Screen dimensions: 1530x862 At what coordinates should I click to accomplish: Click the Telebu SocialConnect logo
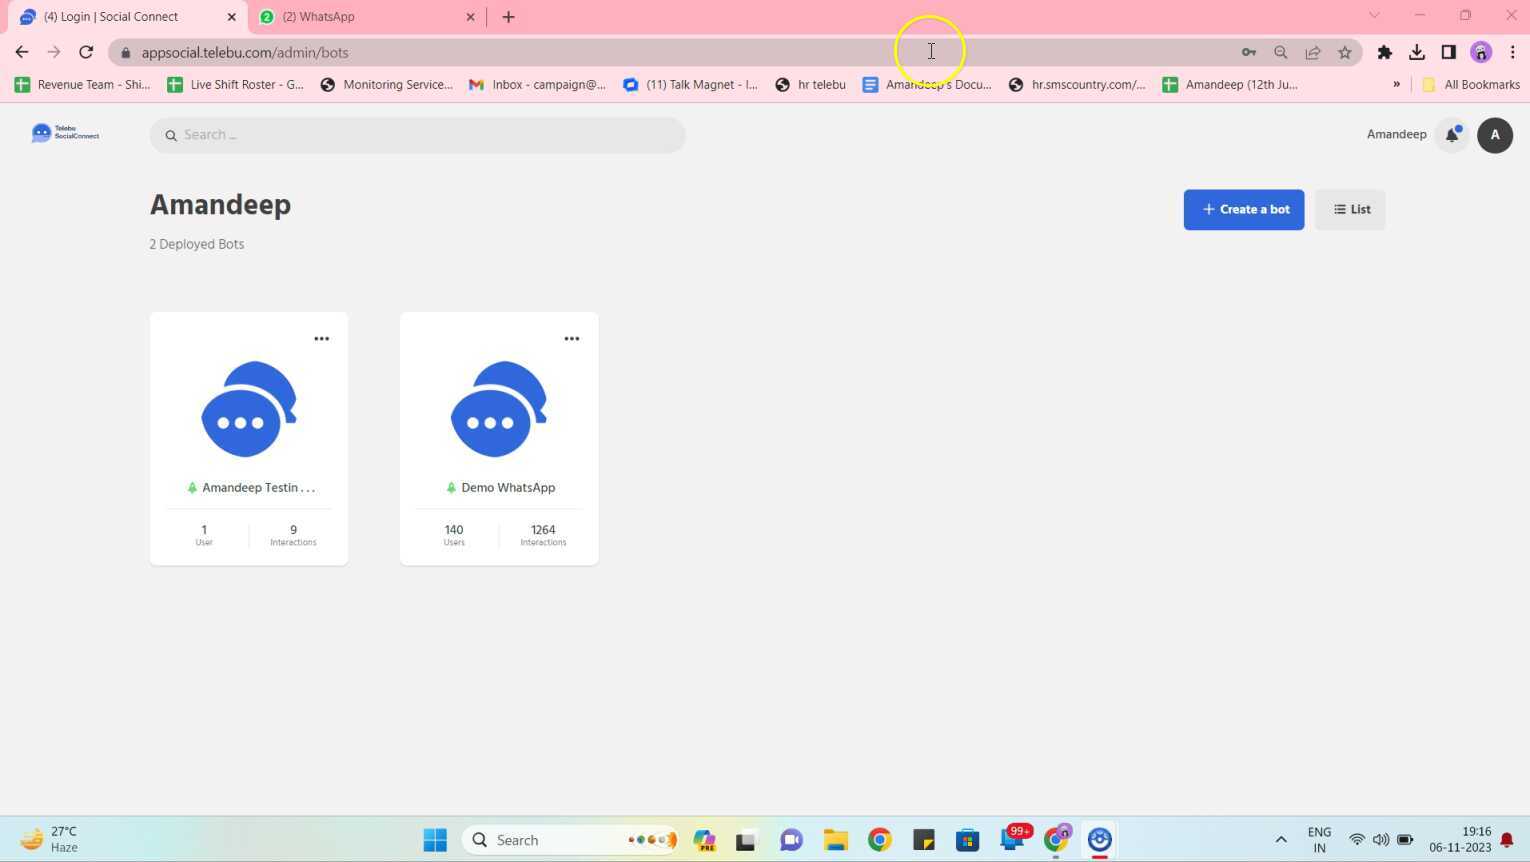pos(65,133)
